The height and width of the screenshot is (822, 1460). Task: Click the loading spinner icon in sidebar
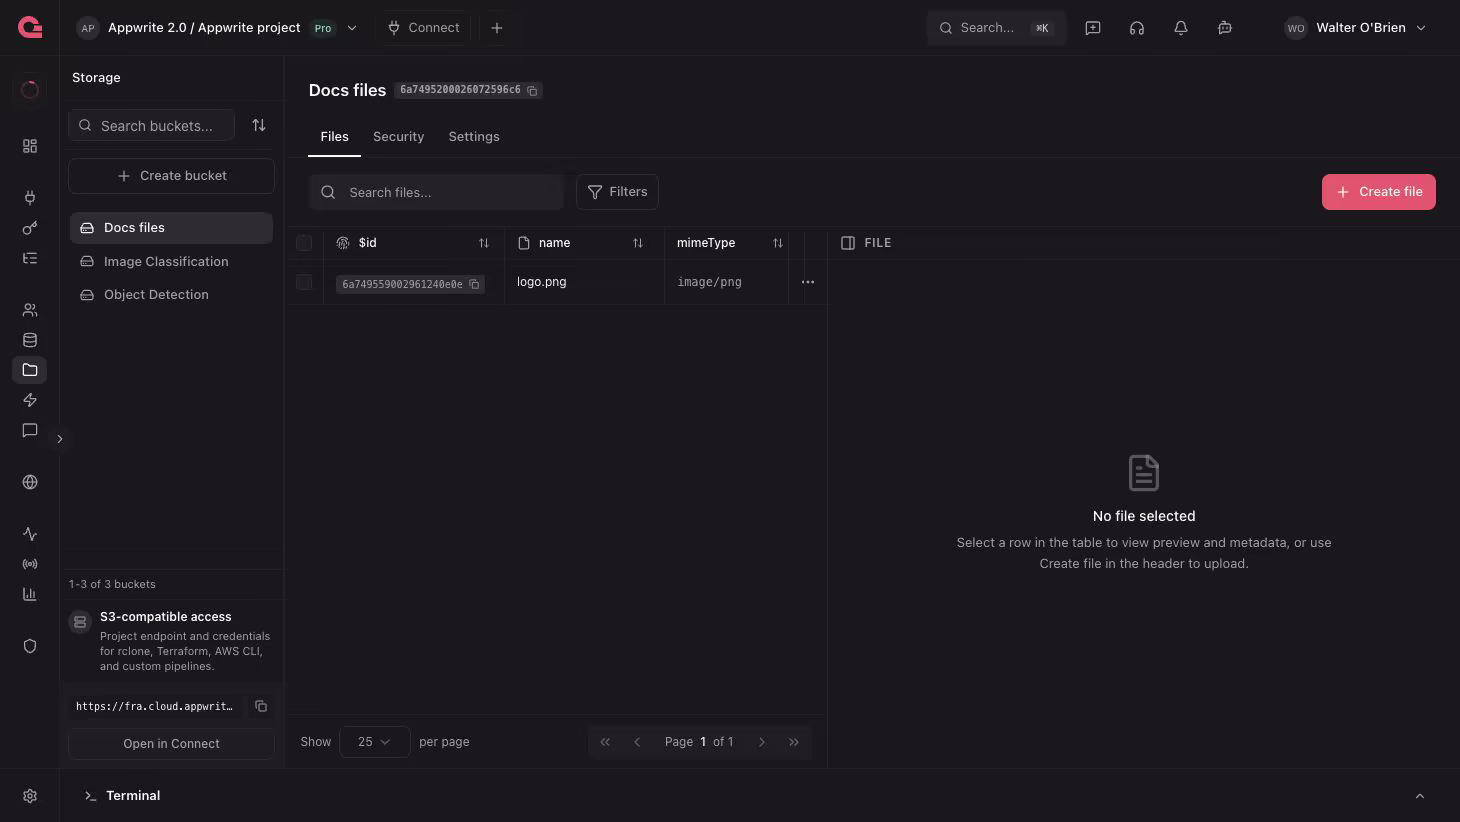click(x=30, y=90)
